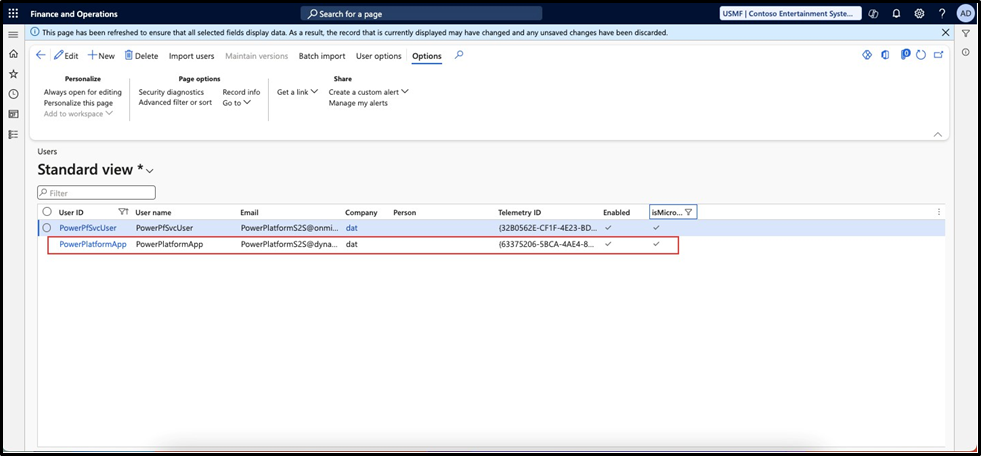Expand Create a custom alert dropdown
Screen dimensions: 981x456
click(x=369, y=92)
